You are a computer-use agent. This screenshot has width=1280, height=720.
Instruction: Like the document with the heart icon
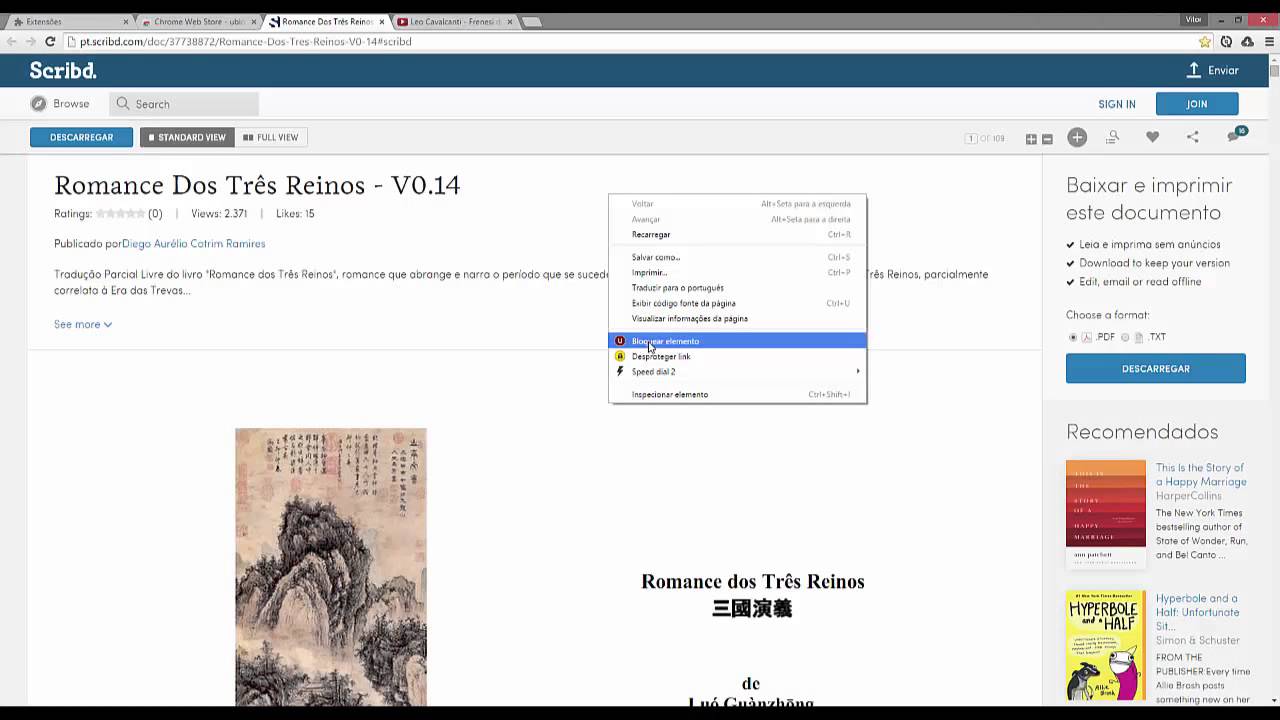1152,137
